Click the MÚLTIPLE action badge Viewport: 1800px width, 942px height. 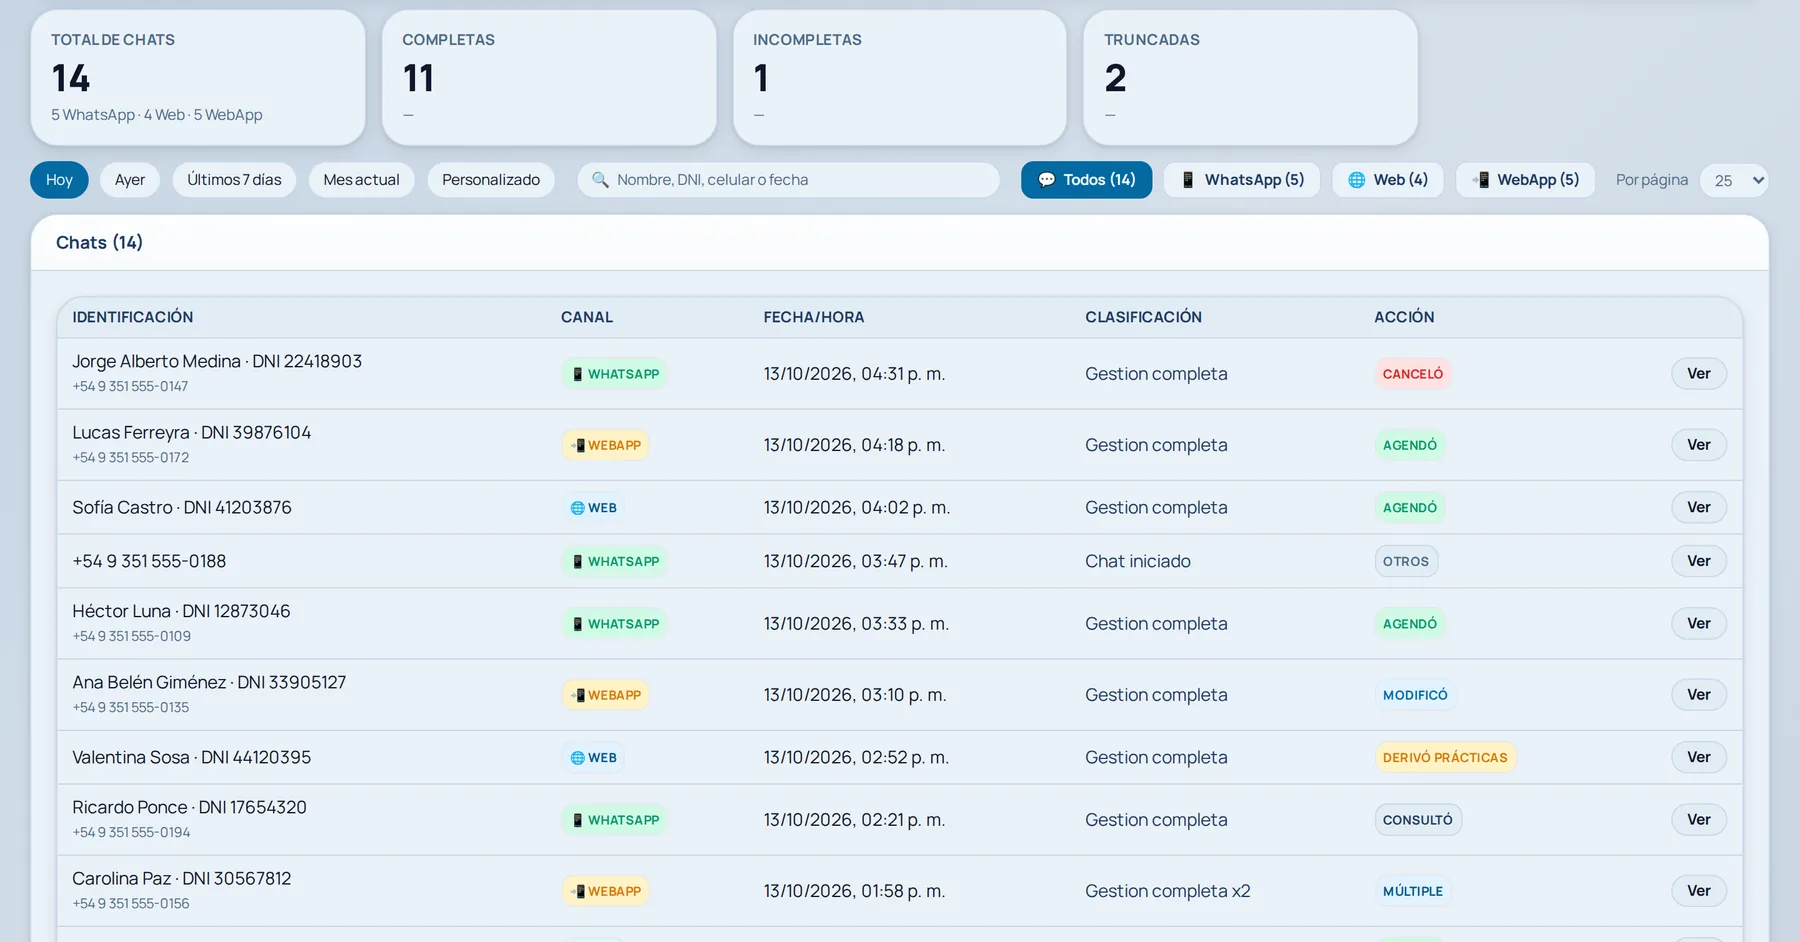pyautogui.click(x=1413, y=891)
